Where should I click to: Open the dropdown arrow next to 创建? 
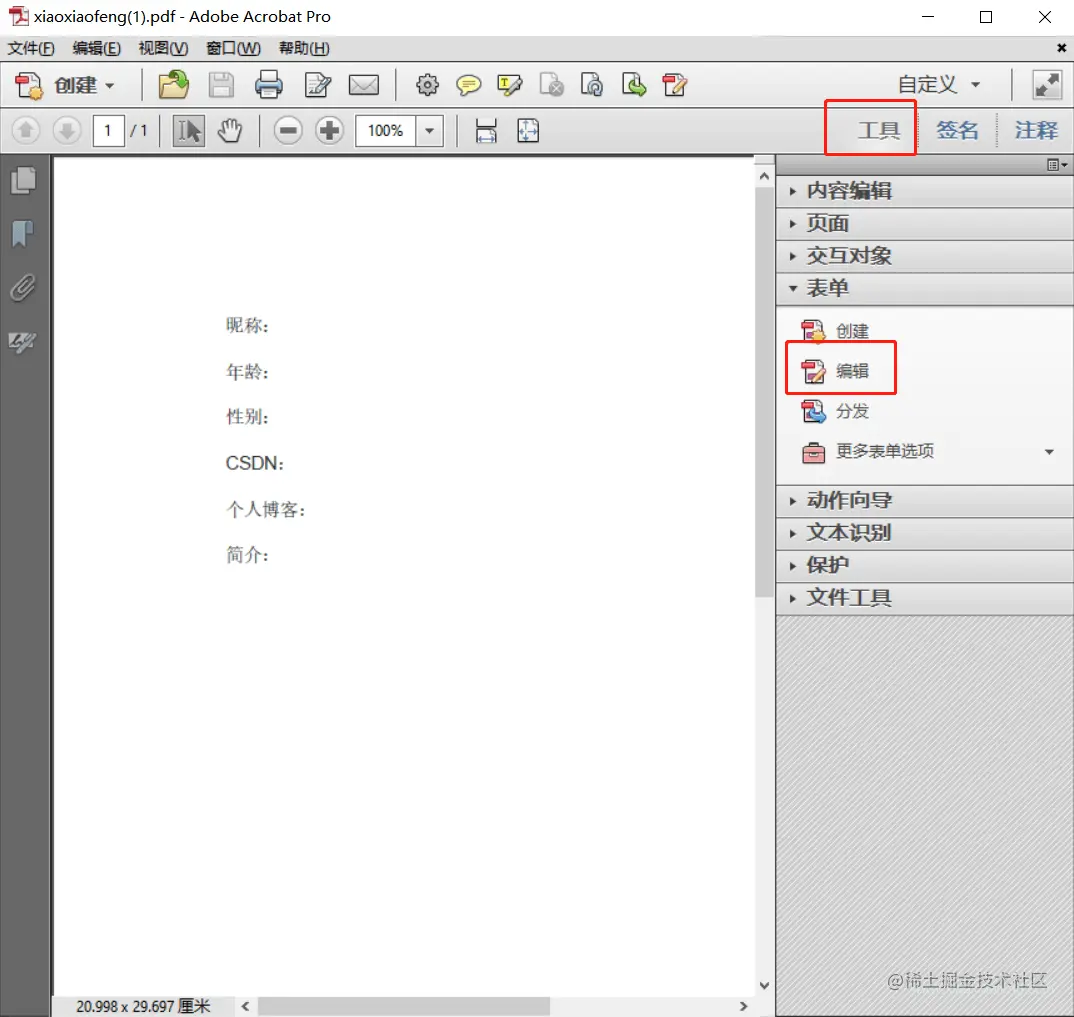pos(110,86)
